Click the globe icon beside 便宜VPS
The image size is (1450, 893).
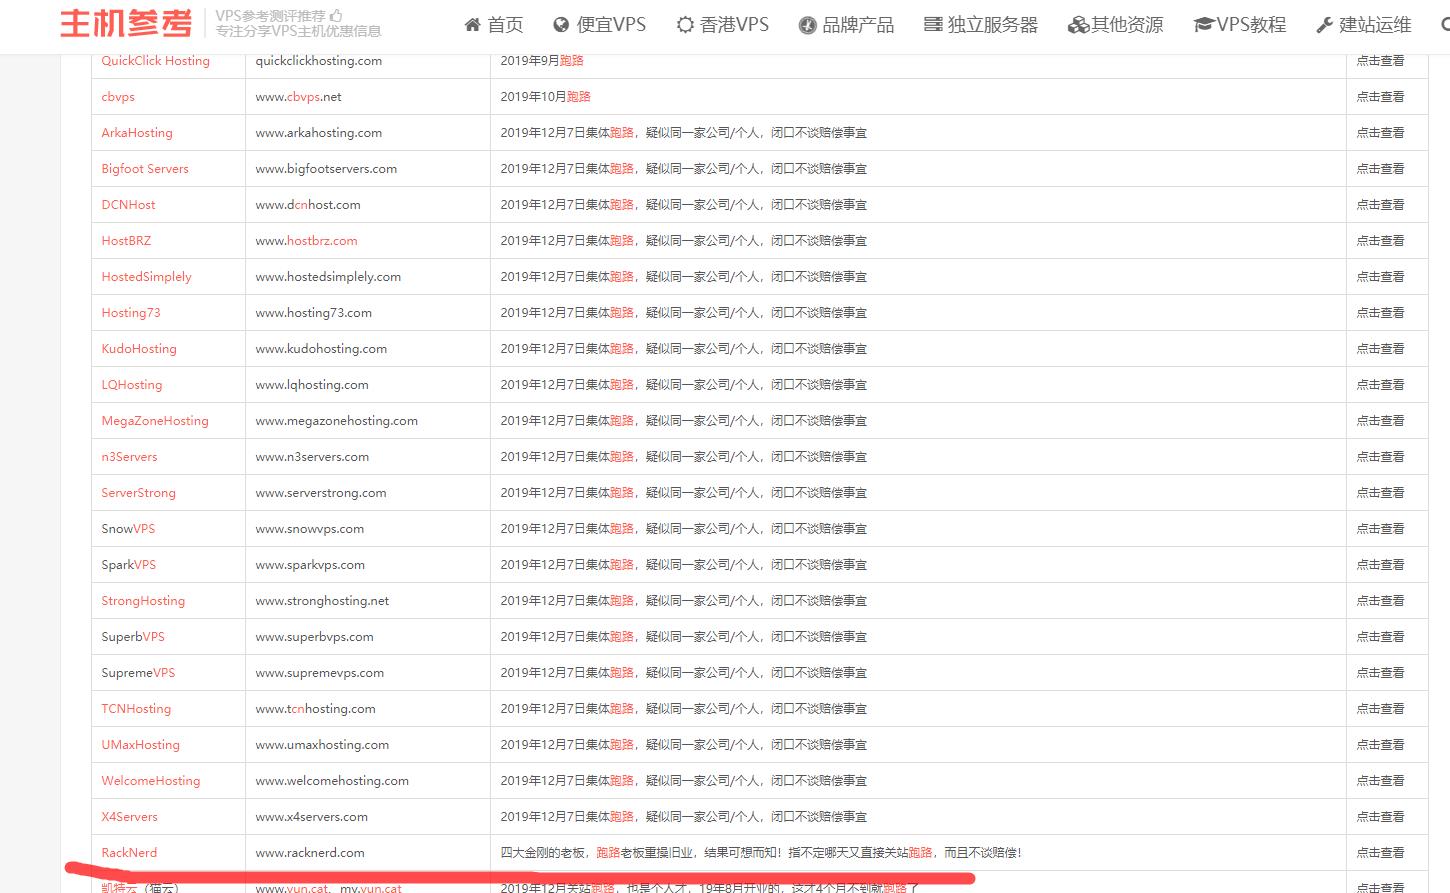click(561, 25)
